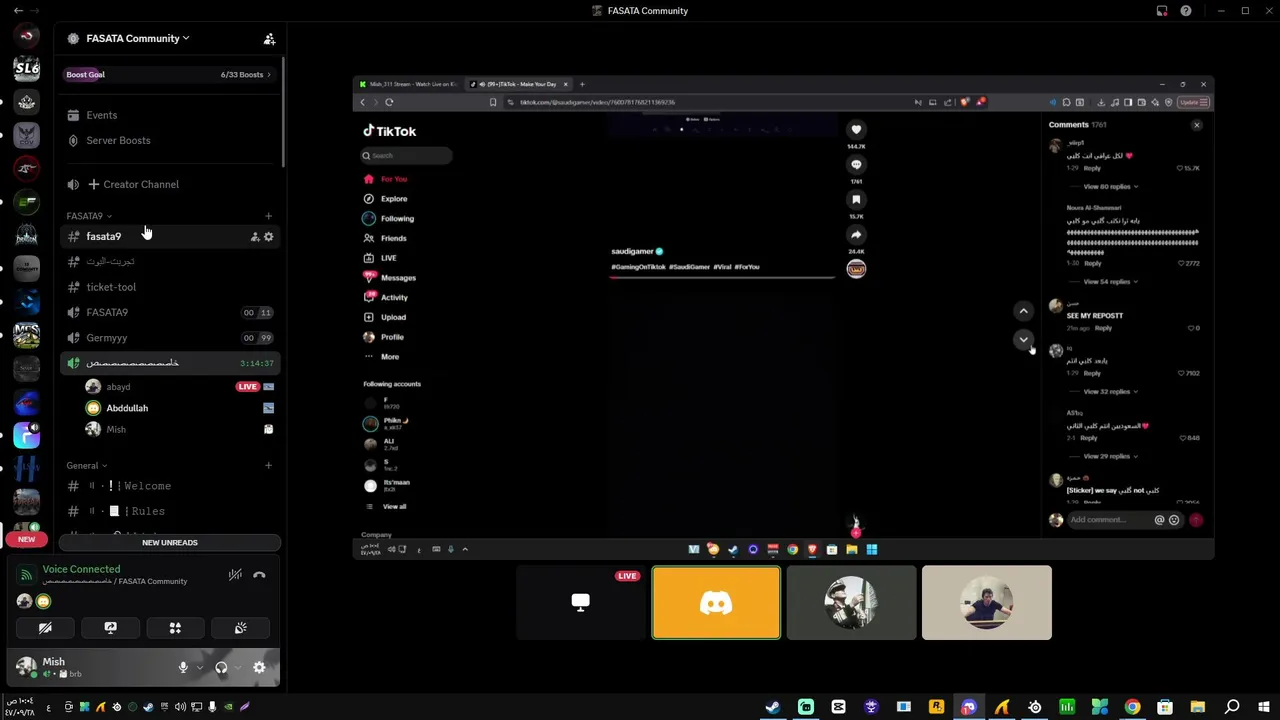Select the green EF server icon
This screenshot has height=720, width=1280.
pyautogui.click(x=27, y=201)
